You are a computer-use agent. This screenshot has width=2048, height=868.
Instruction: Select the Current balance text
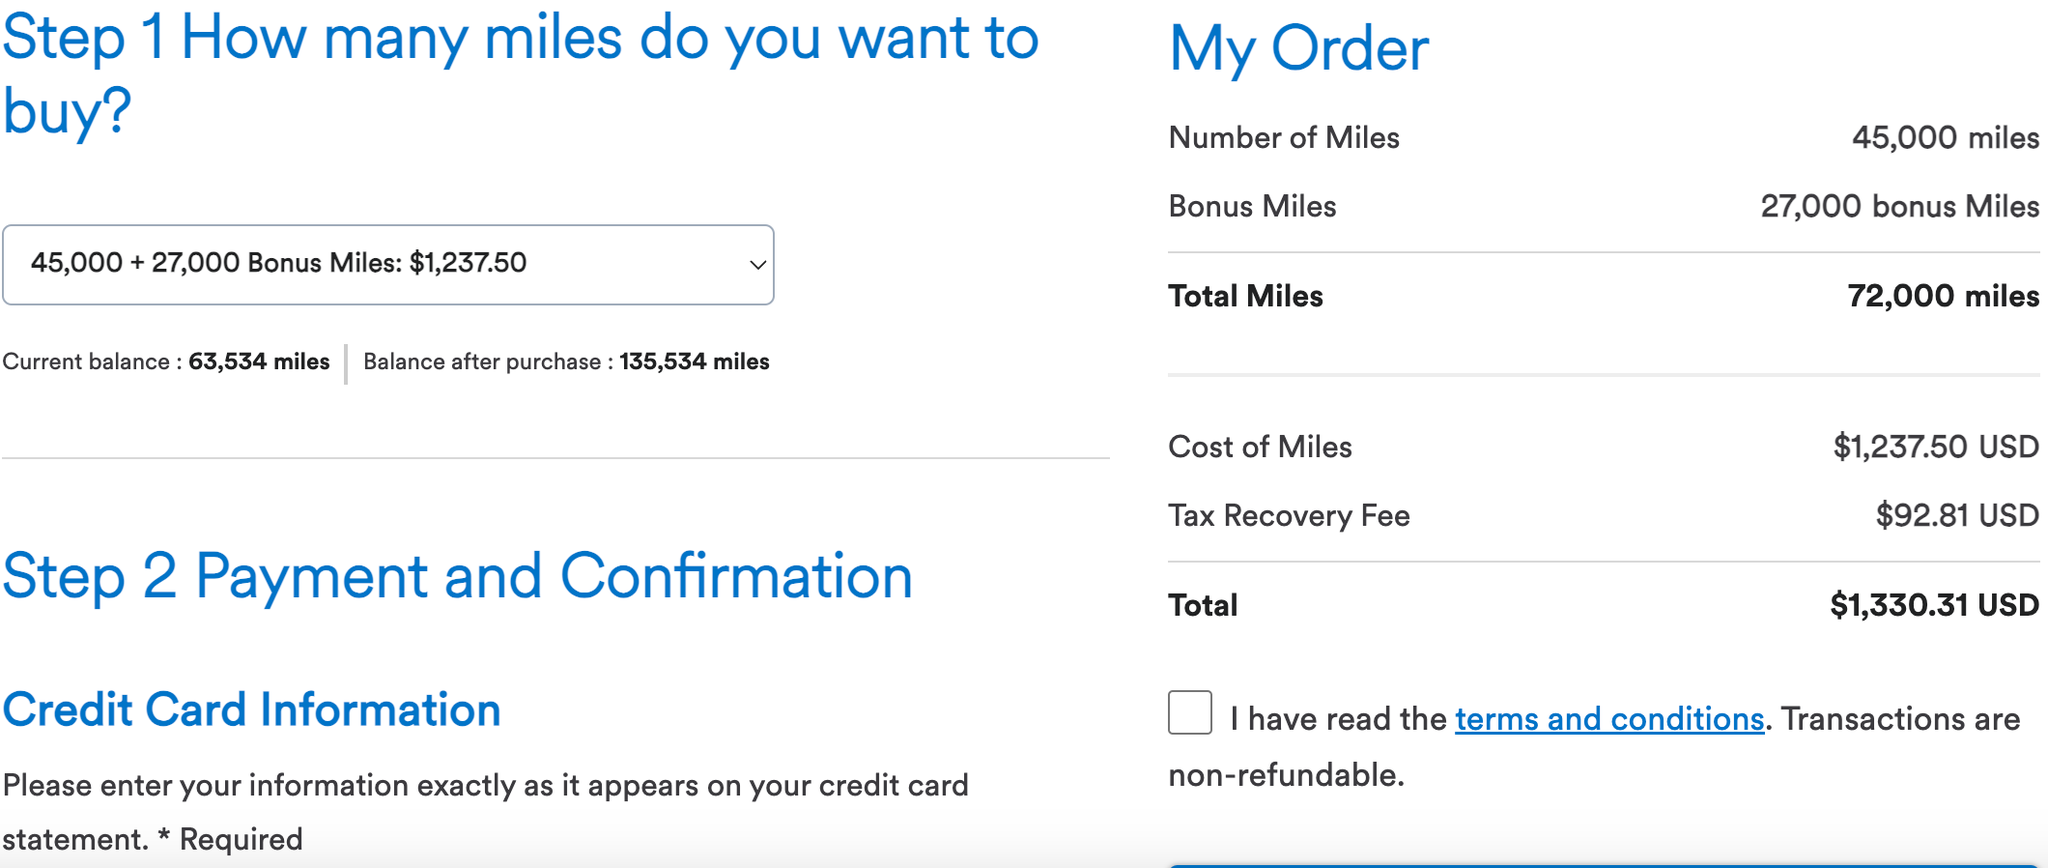coord(167,361)
